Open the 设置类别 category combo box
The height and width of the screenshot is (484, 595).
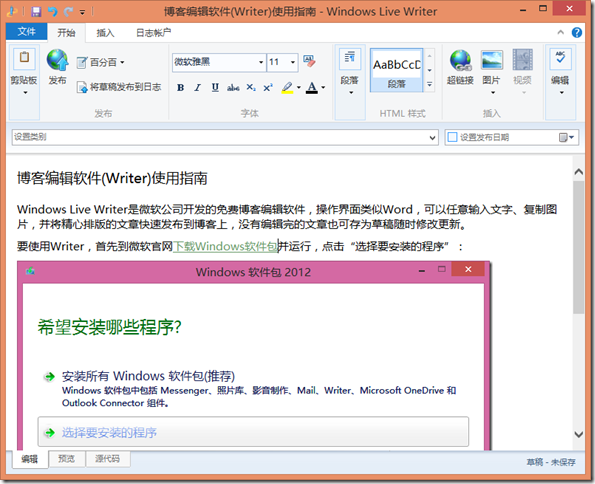point(225,137)
